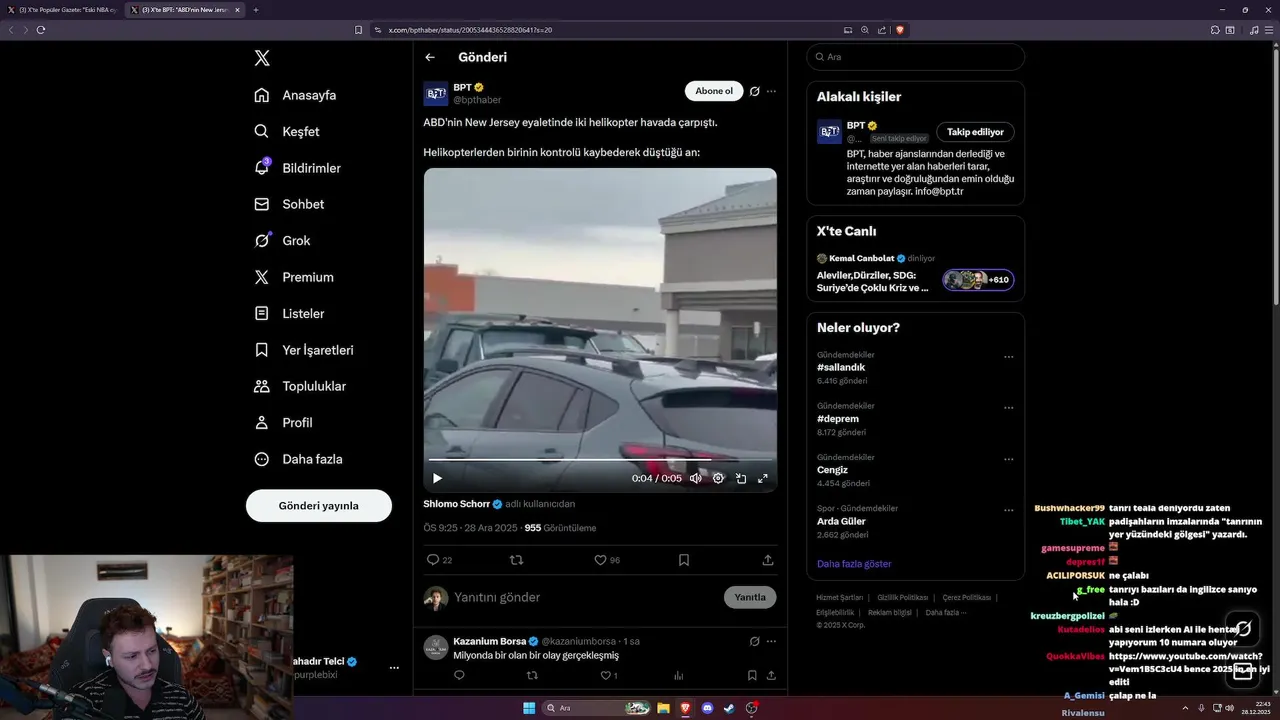The width and height of the screenshot is (1280, 720).
Task: Open Bildirimler notifications
Action: point(297,168)
